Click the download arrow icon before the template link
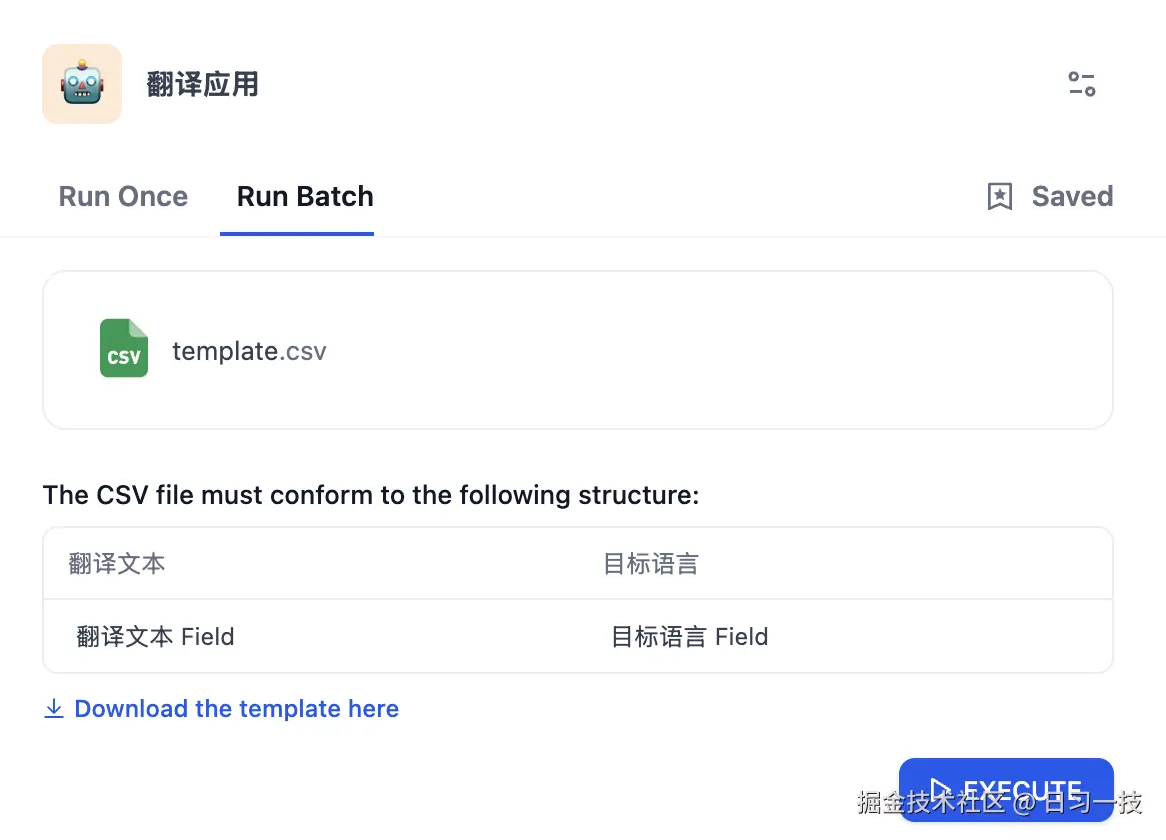The image size is (1166, 840). click(53, 708)
